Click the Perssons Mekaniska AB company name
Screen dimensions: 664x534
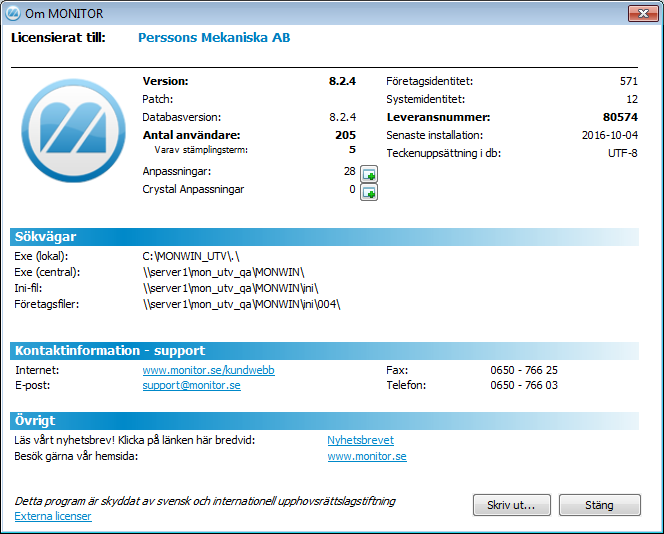tap(214, 38)
